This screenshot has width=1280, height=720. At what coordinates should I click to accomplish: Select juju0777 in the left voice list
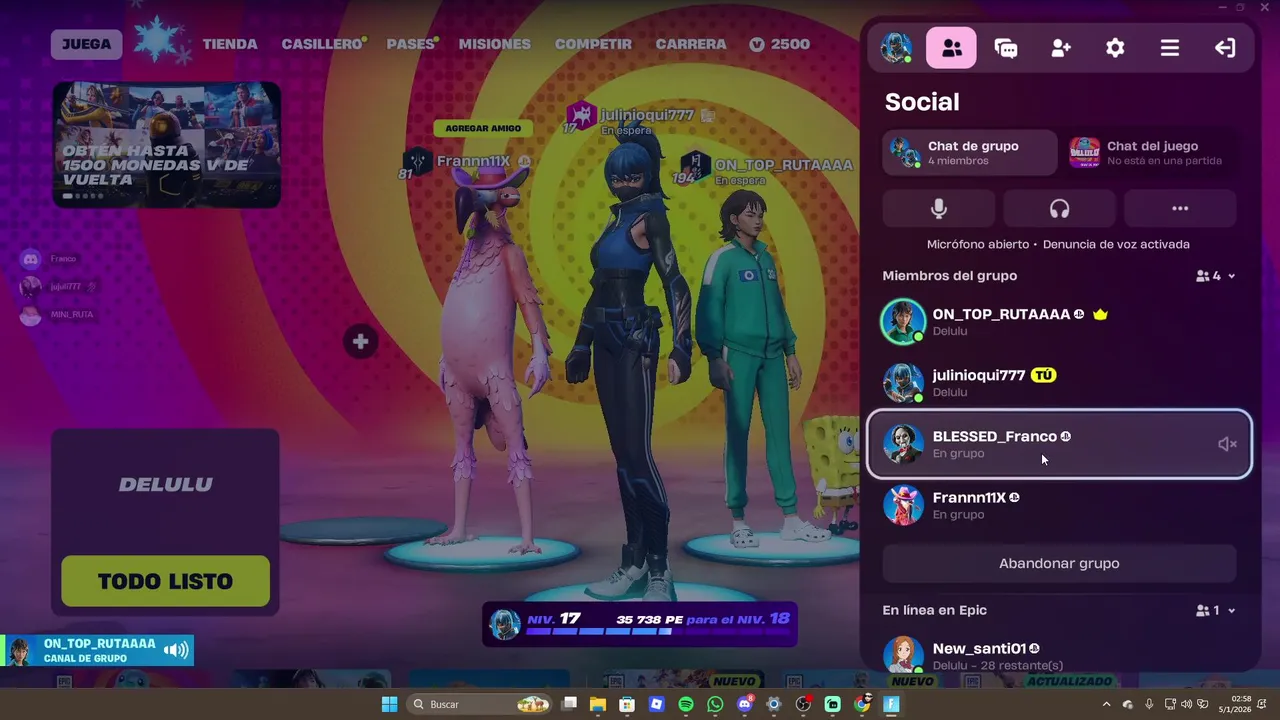pos(60,287)
